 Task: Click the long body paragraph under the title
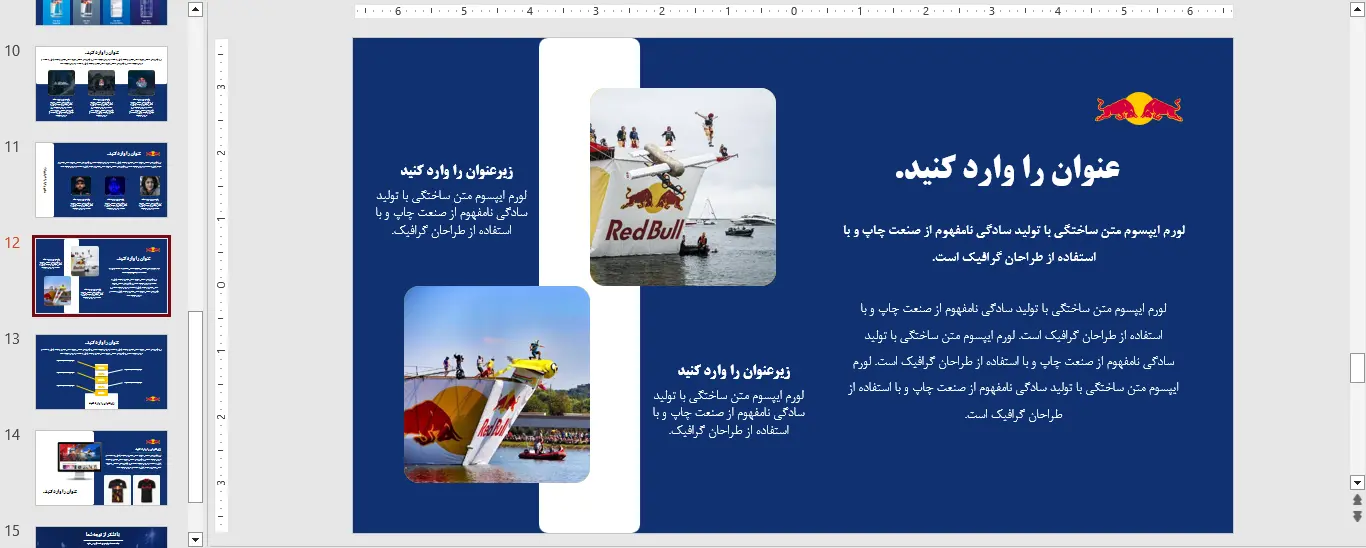click(1012, 361)
